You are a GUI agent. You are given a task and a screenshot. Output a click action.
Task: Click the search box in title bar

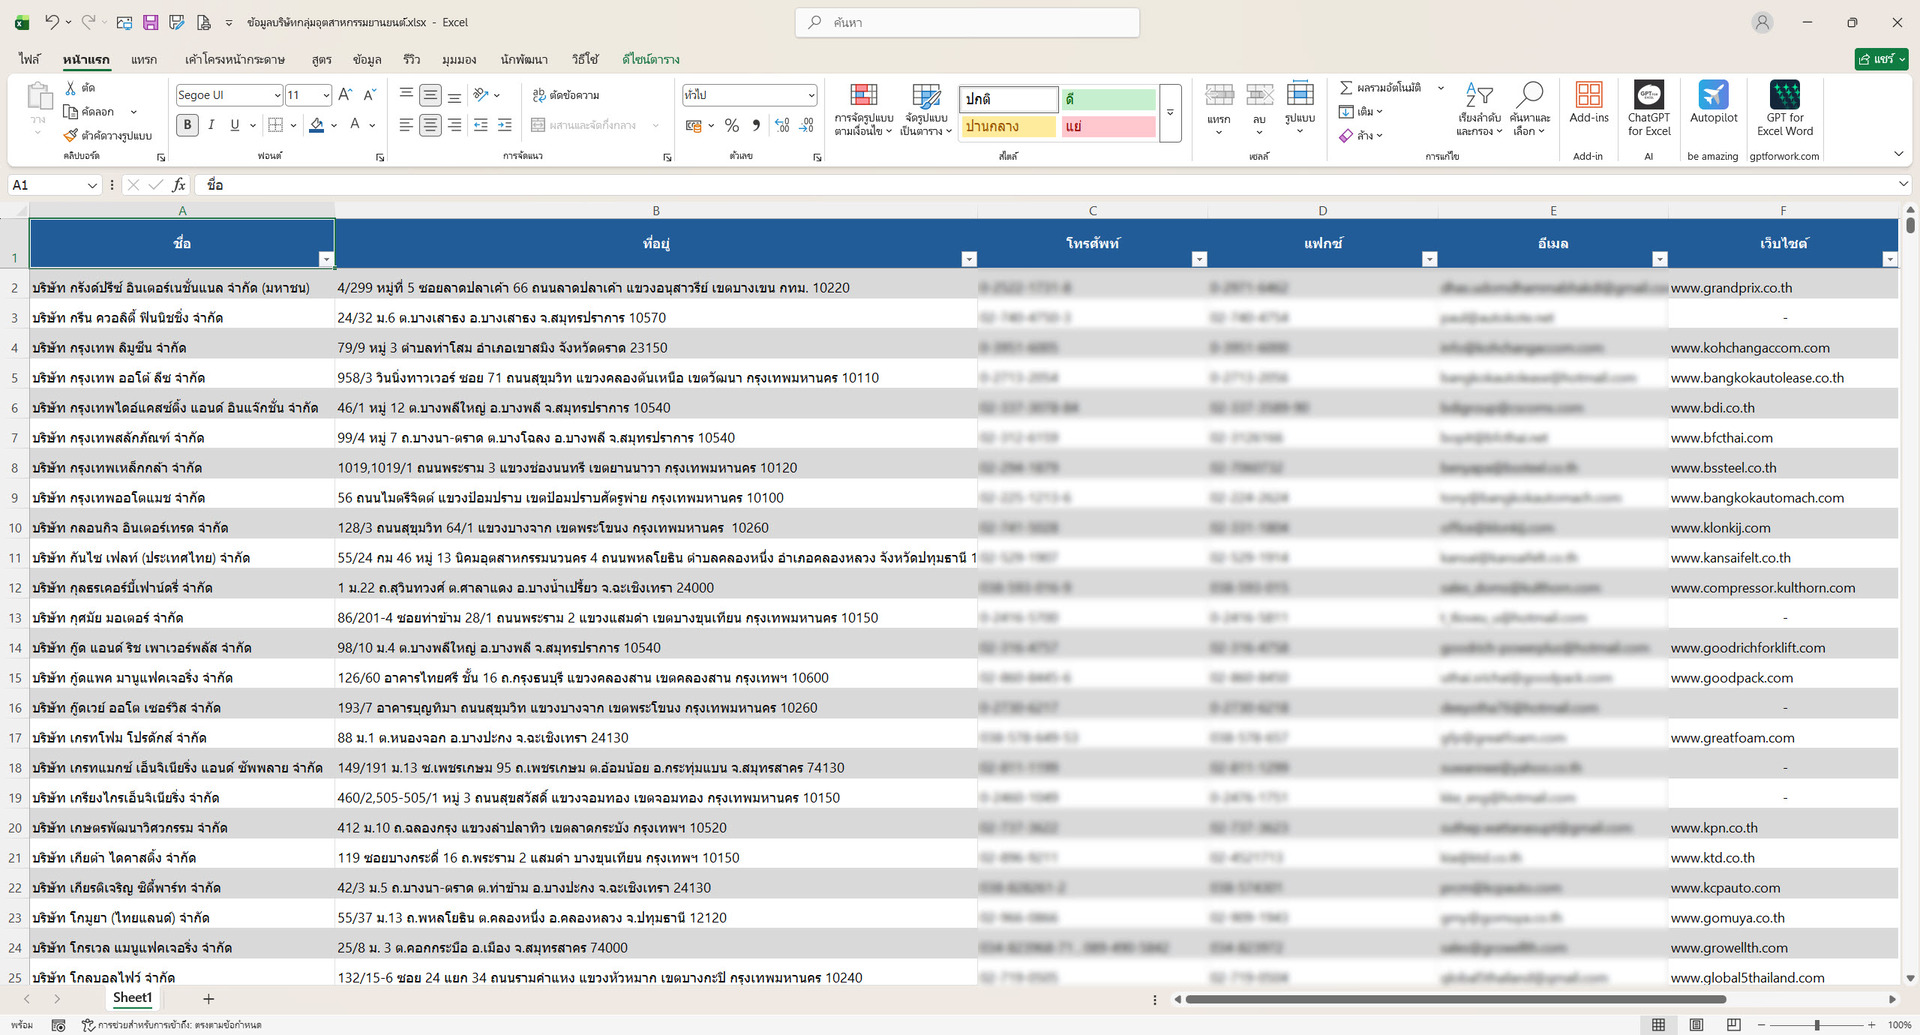967,22
